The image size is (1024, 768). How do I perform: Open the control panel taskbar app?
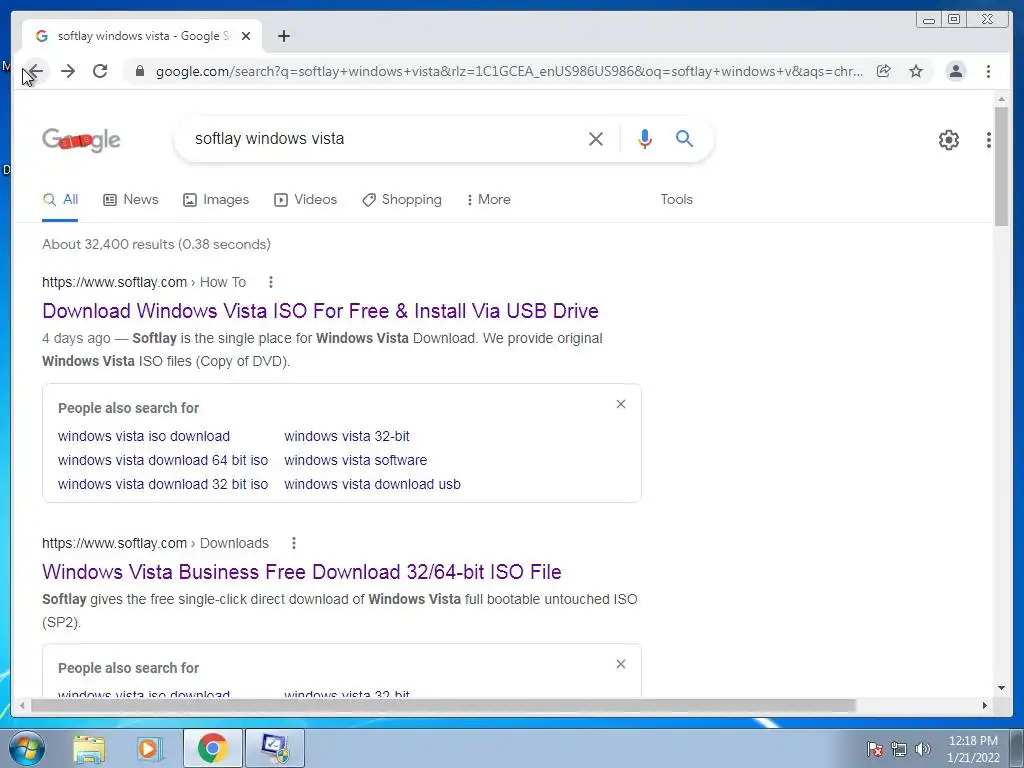tap(274, 748)
